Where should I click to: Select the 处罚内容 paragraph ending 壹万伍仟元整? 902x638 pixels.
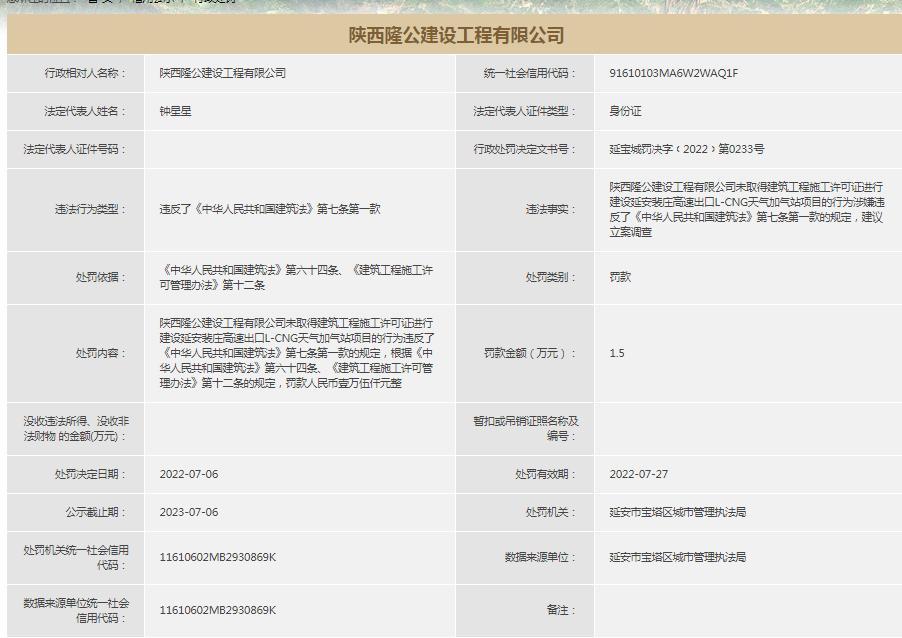coord(297,353)
